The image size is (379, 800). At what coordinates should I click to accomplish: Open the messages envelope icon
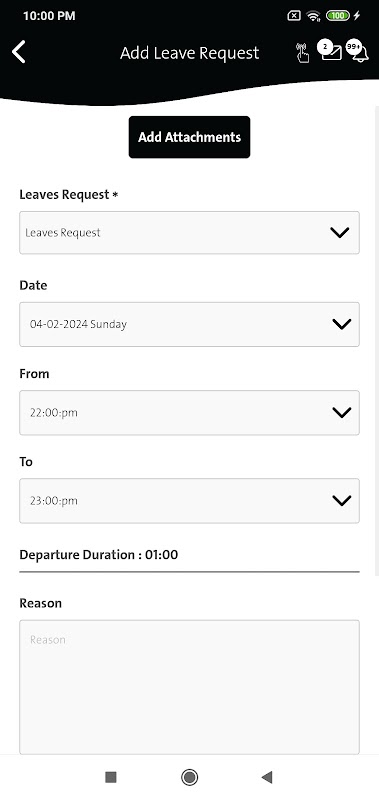click(x=331, y=51)
